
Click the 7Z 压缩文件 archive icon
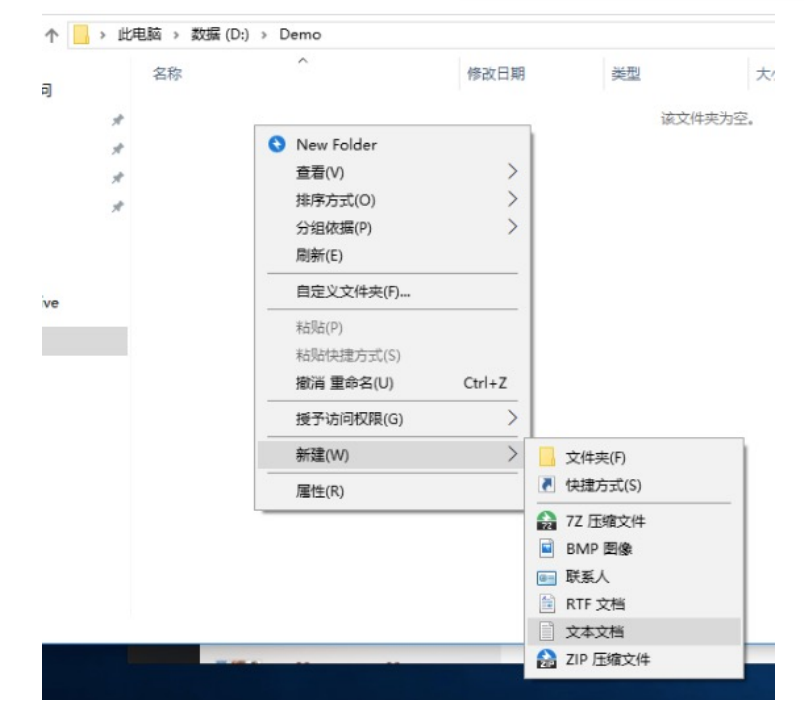tap(547, 521)
